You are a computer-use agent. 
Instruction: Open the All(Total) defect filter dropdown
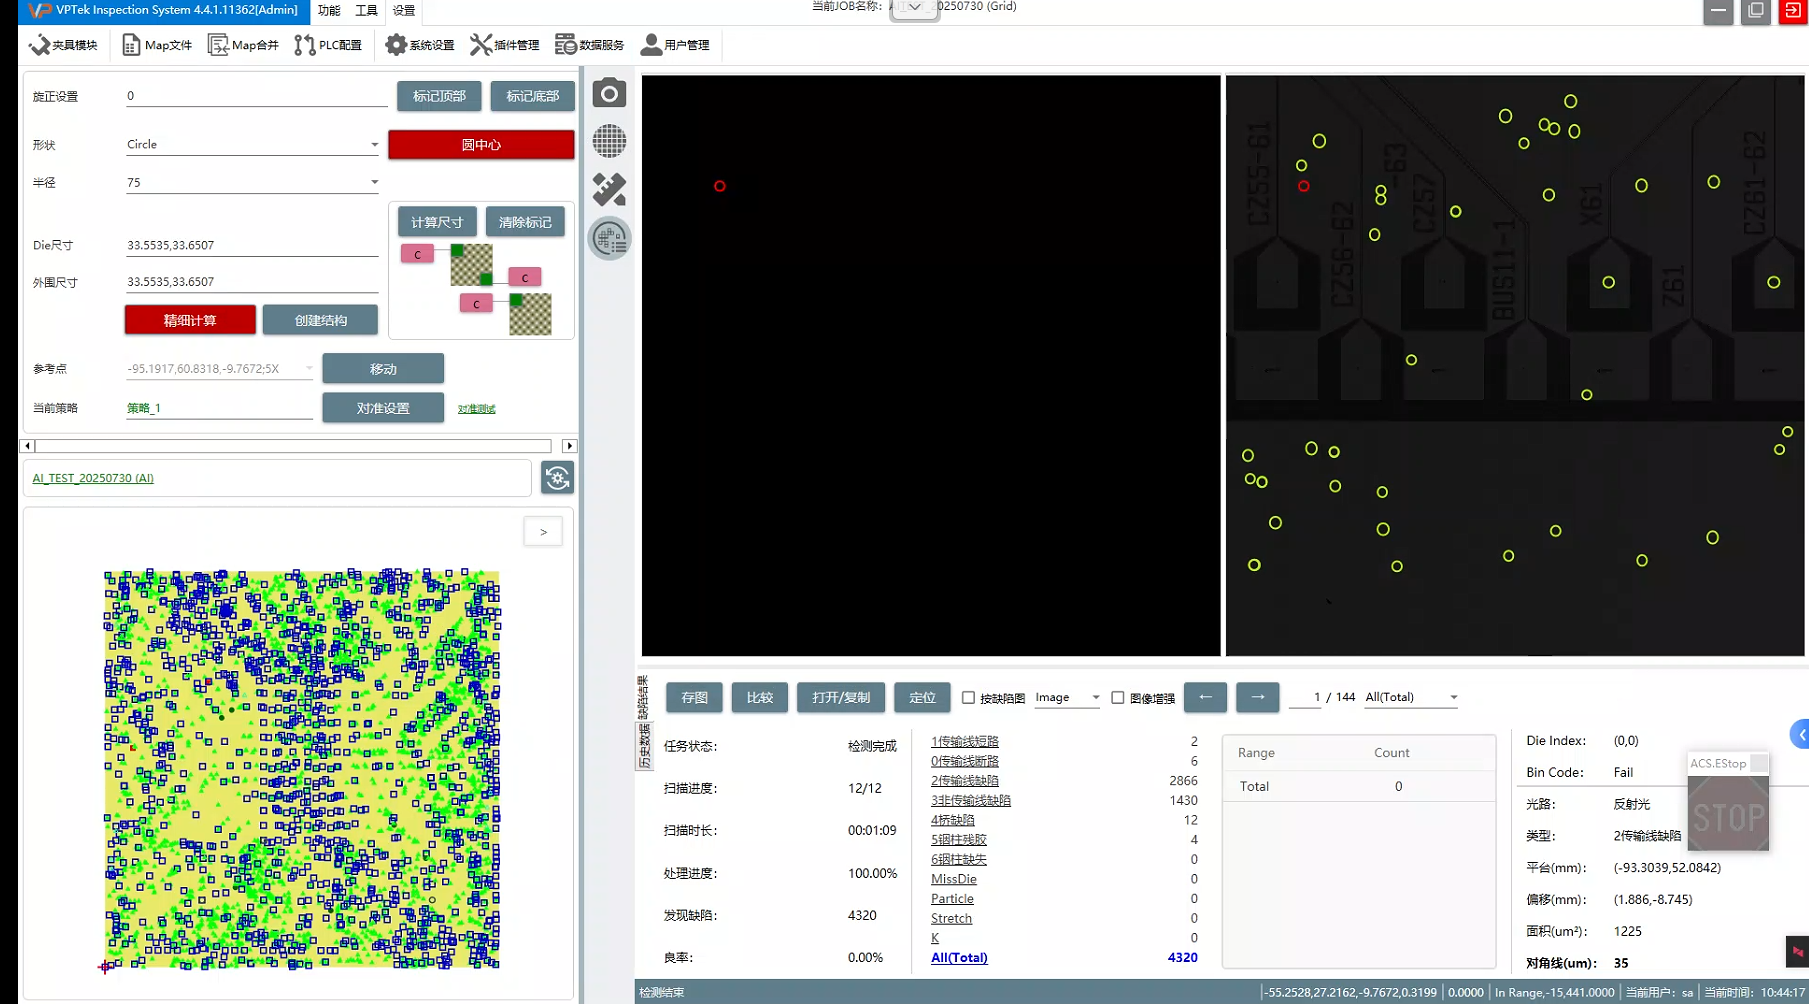pyautogui.click(x=1453, y=698)
